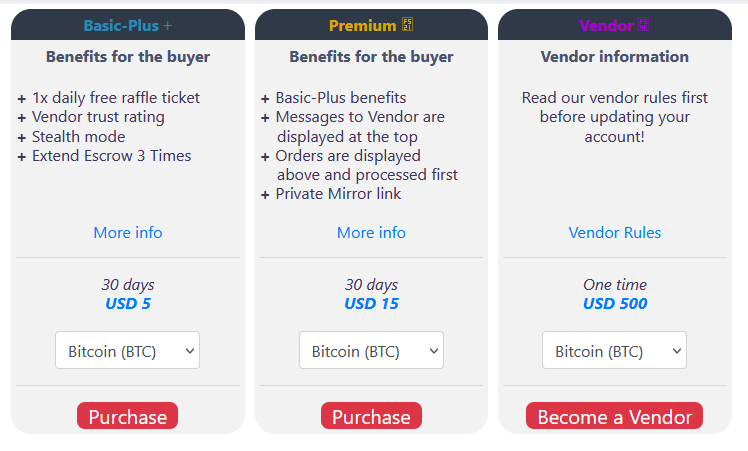Click the yellow icon next to Premium

click(407, 26)
